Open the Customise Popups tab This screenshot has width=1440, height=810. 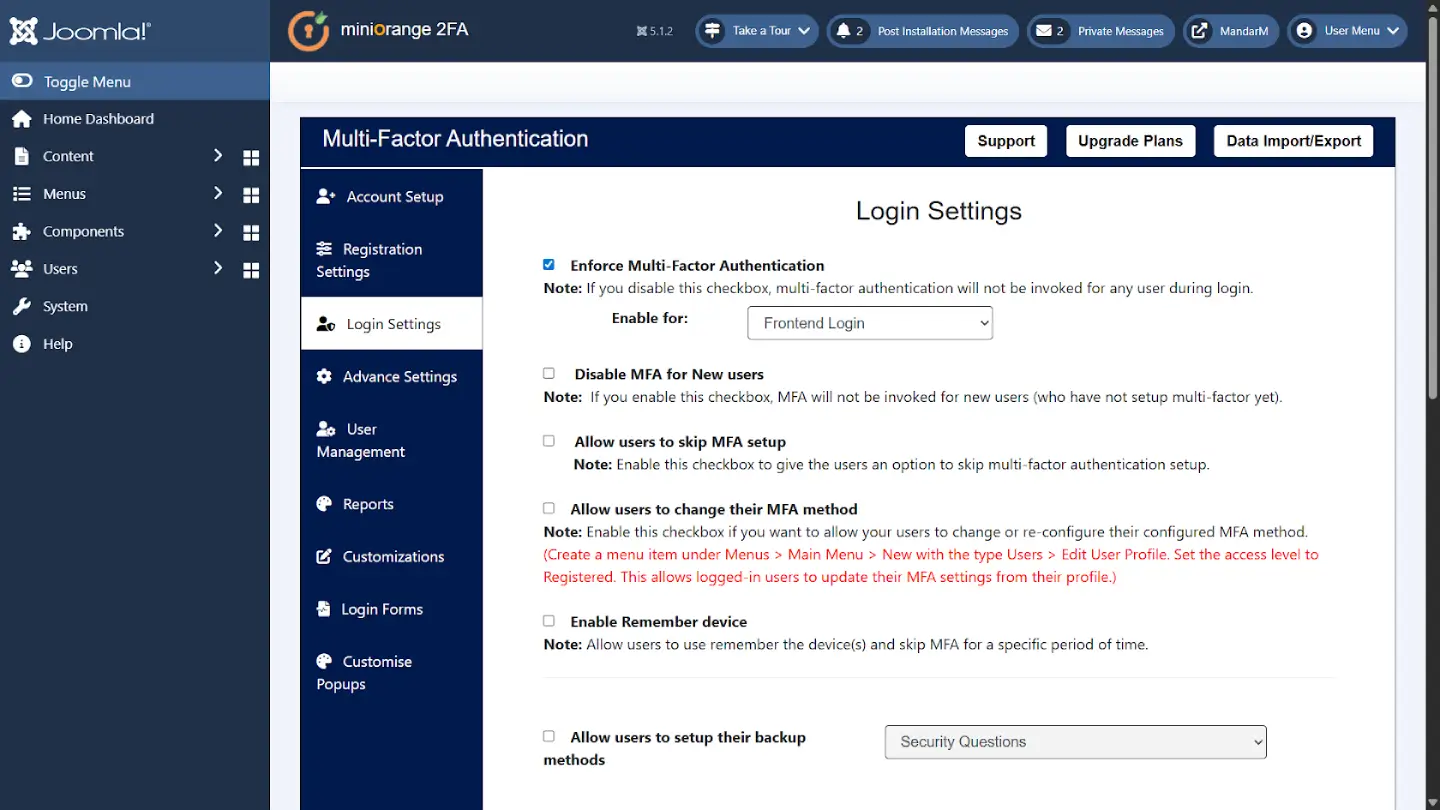[392, 673]
